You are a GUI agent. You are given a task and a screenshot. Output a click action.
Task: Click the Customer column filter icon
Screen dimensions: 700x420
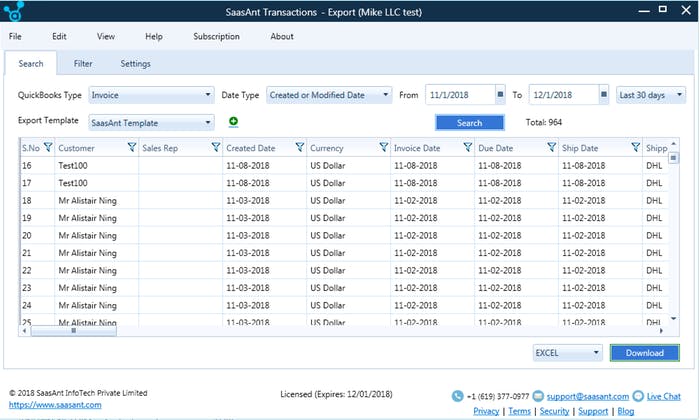(132, 147)
